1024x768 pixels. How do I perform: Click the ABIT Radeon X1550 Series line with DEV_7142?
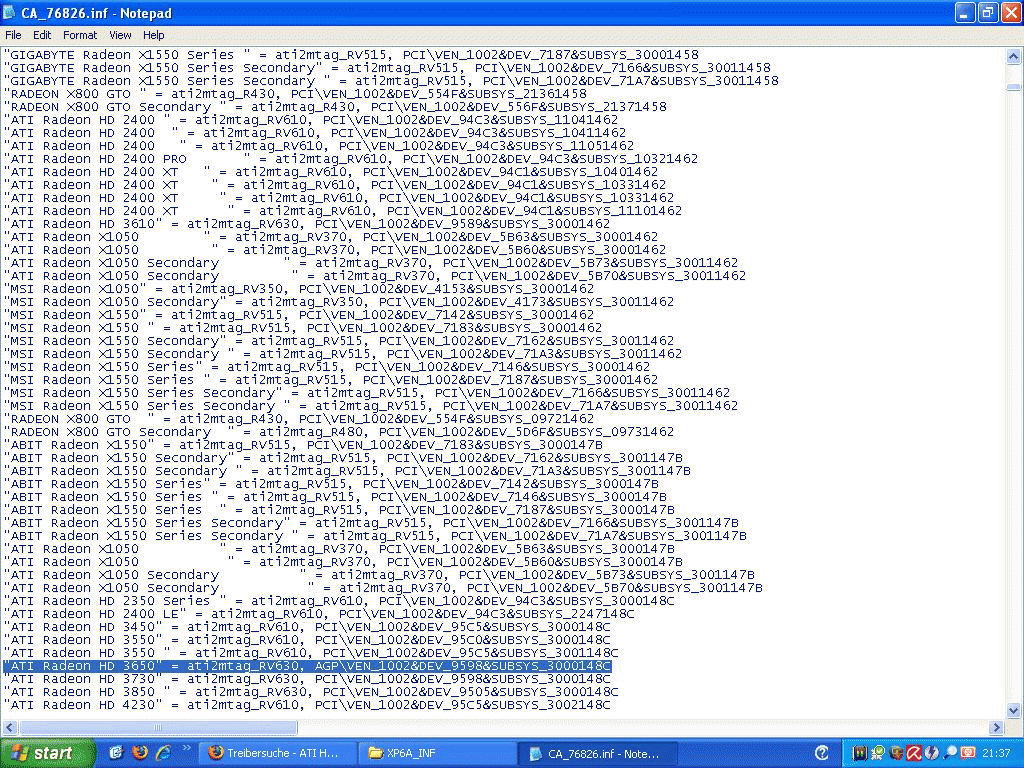coord(332,484)
